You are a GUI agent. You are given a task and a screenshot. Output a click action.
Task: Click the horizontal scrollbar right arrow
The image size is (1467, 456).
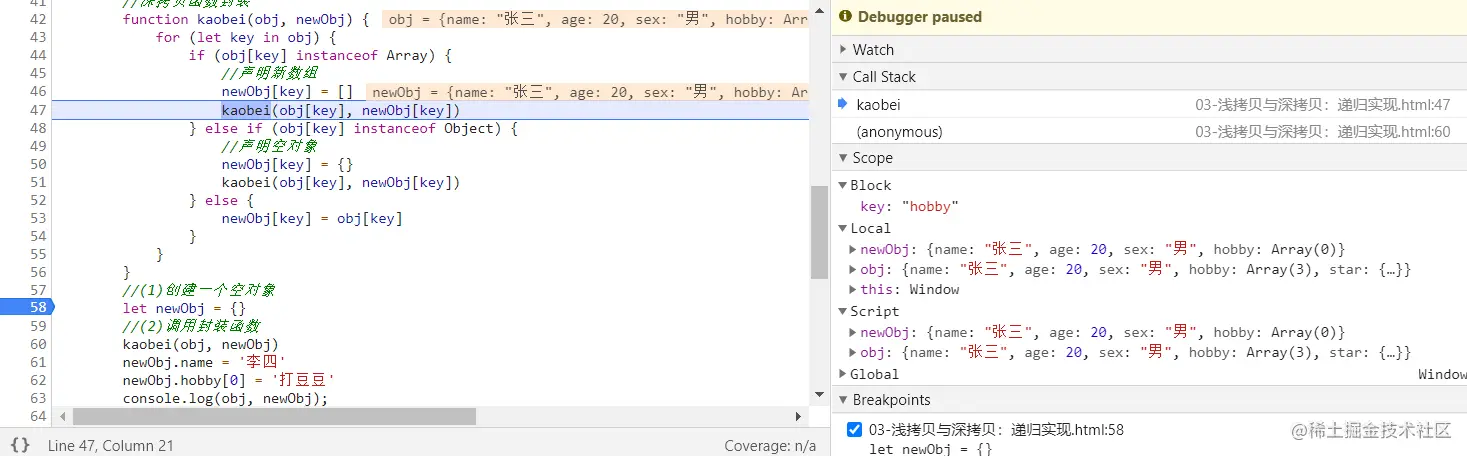point(799,416)
